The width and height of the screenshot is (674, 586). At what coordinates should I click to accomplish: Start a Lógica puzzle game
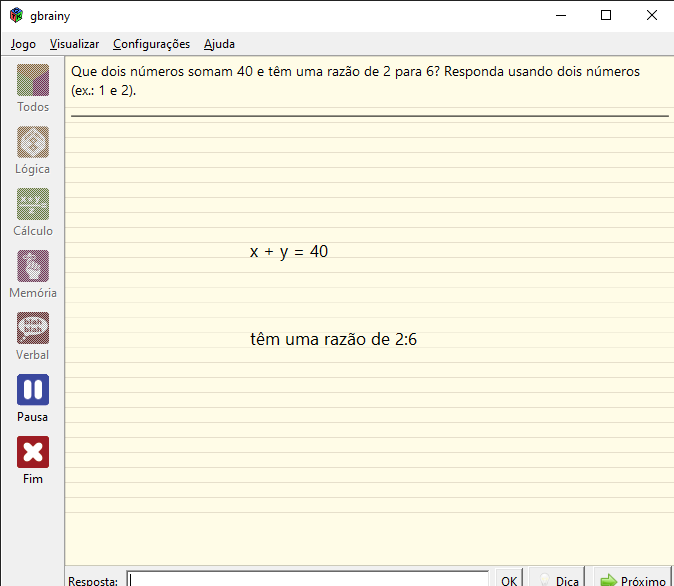point(33,142)
